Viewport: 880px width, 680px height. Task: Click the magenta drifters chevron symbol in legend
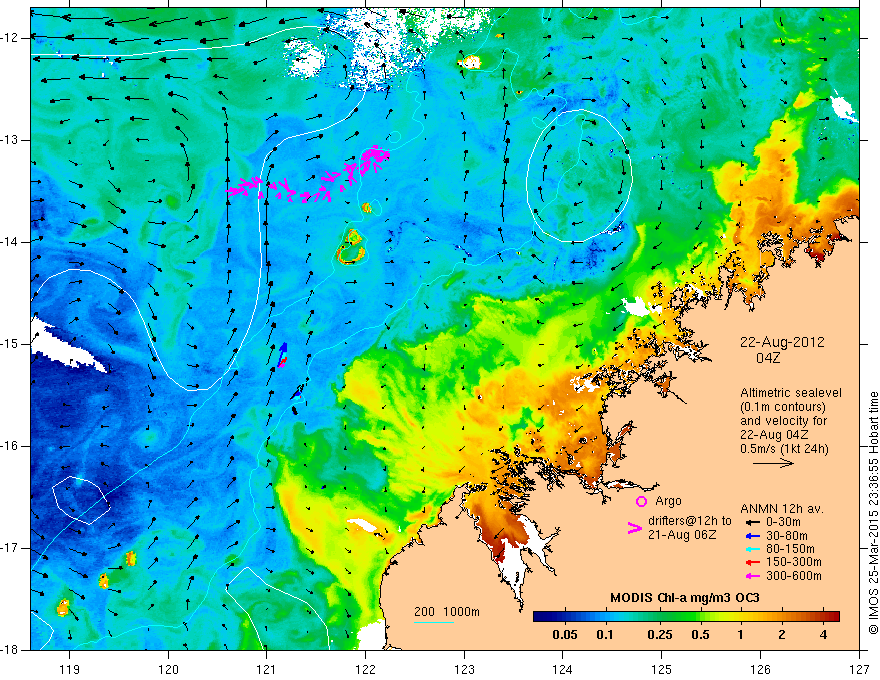pyautogui.click(x=634, y=528)
